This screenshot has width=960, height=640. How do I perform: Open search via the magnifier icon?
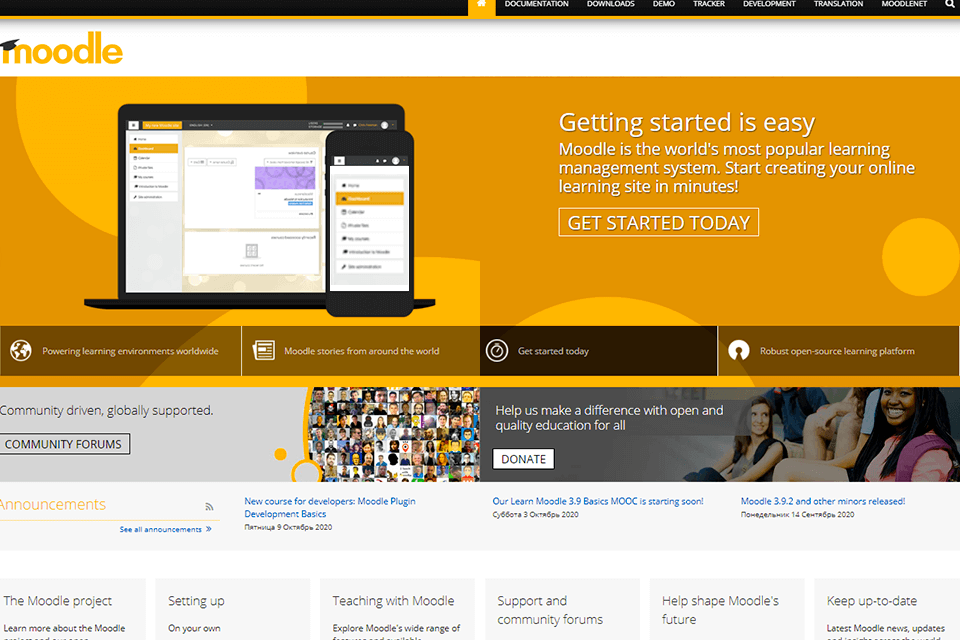[x=950, y=5]
